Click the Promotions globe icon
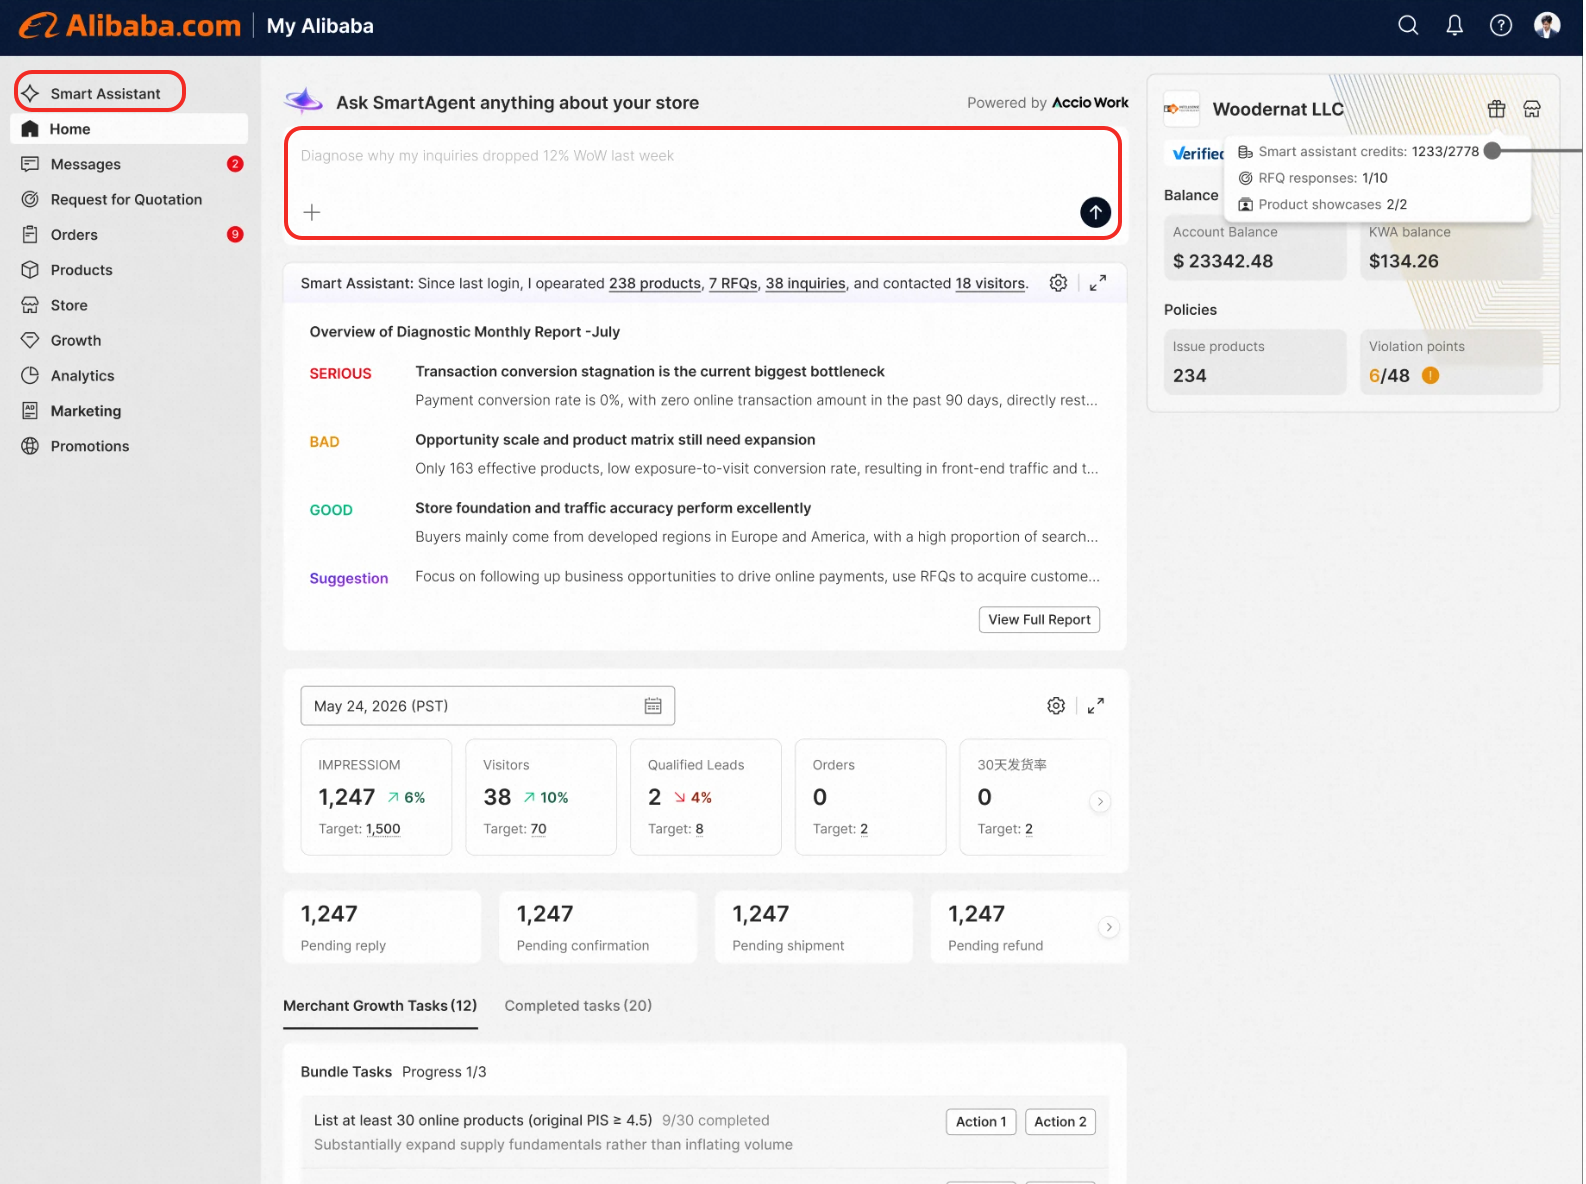Image resolution: width=1586 pixels, height=1184 pixels. 30,446
